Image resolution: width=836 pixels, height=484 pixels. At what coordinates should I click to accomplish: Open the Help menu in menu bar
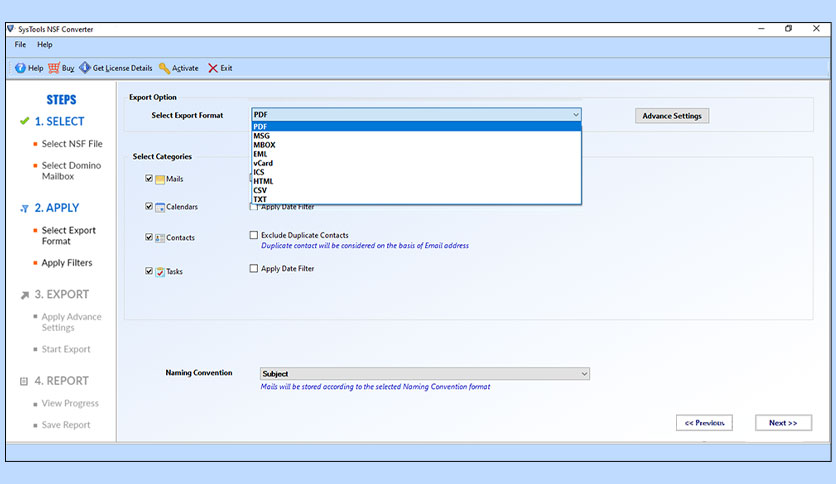click(45, 45)
